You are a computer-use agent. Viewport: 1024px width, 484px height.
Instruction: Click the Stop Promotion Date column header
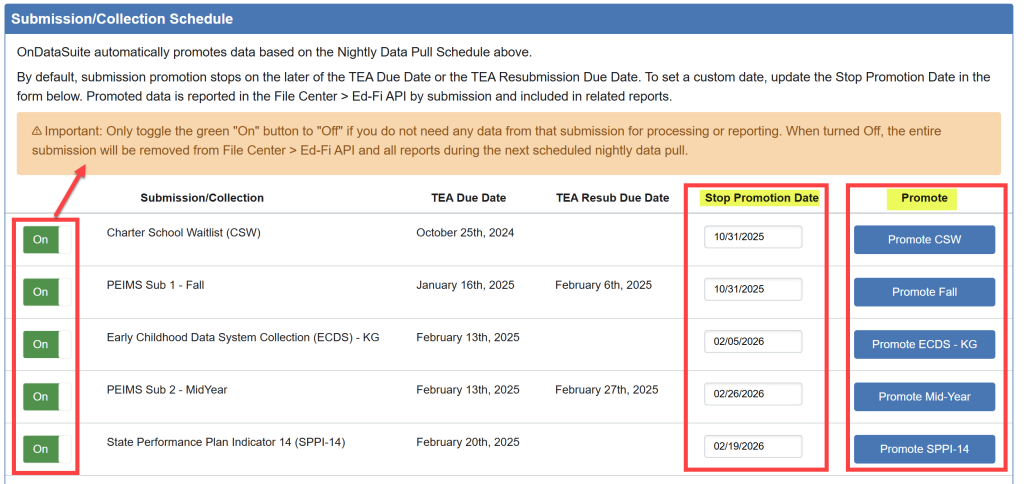click(x=761, y=198)
